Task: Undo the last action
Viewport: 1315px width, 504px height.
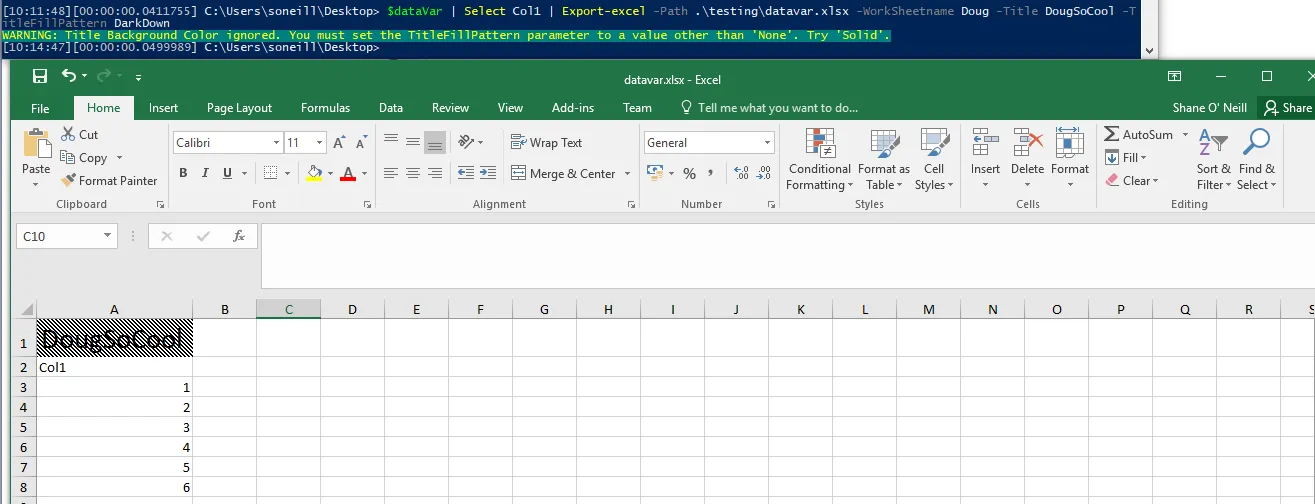Action: [x=69, y=76]
